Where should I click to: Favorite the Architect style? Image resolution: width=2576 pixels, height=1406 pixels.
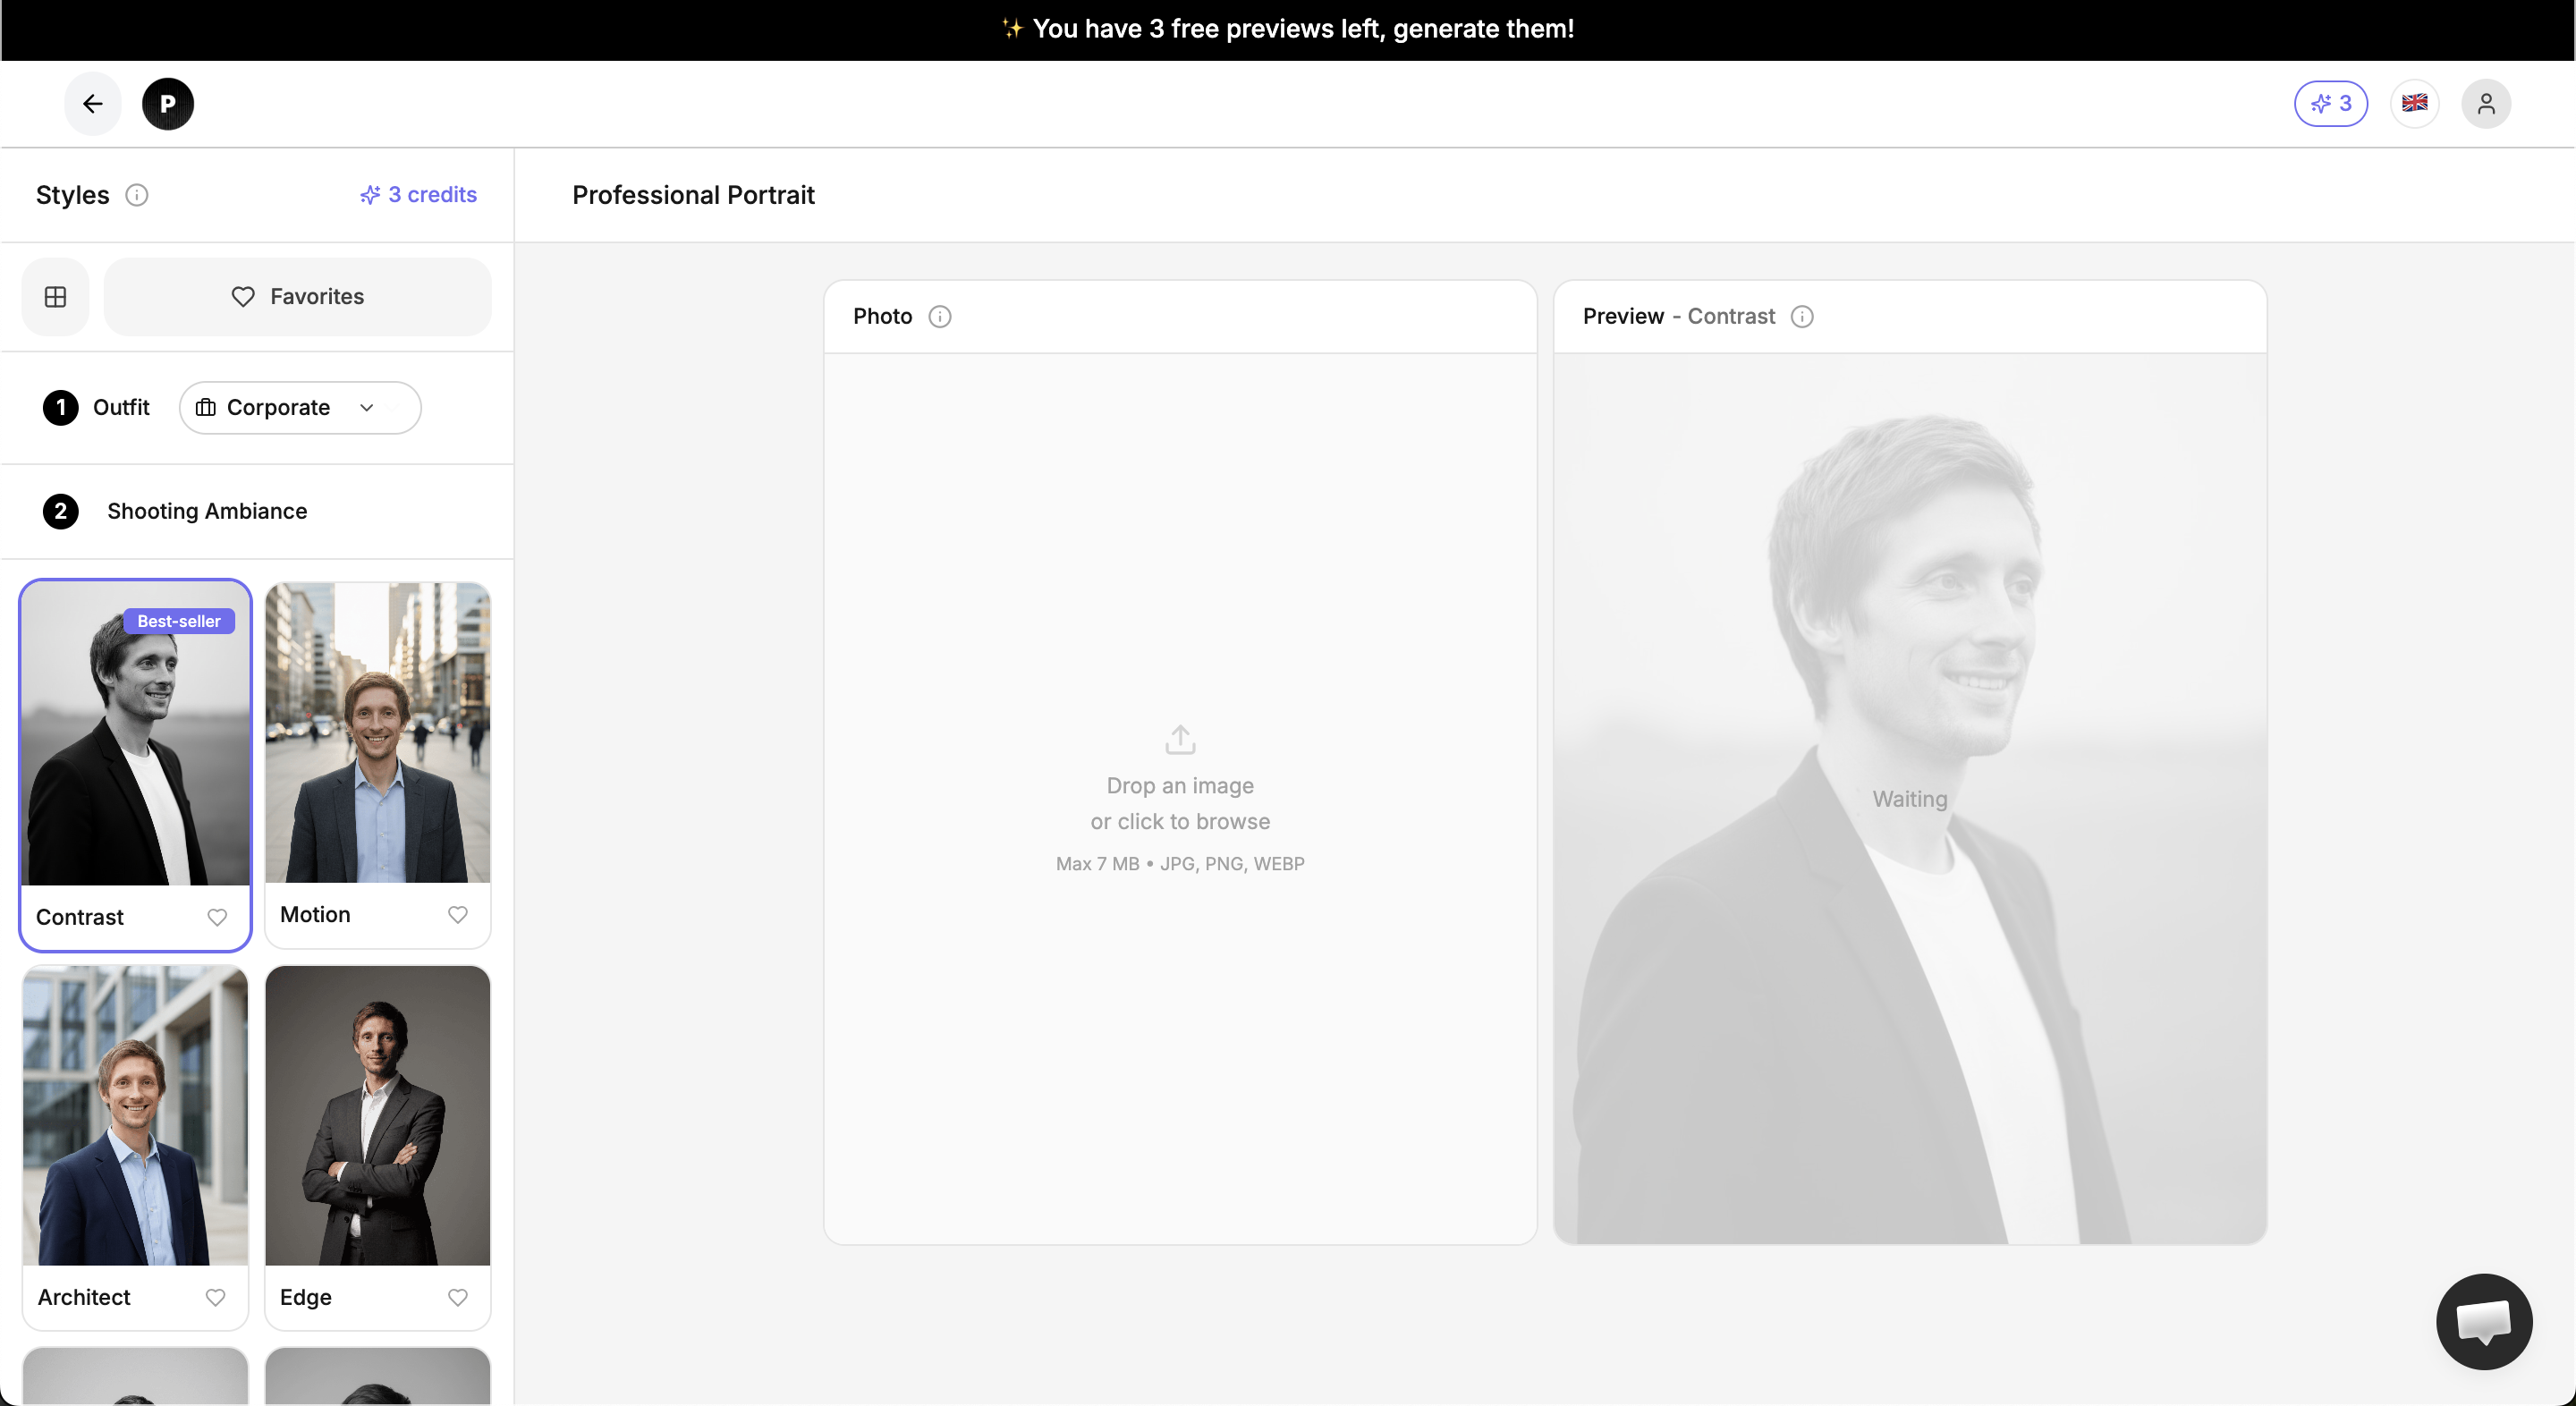coord(216,1297)
